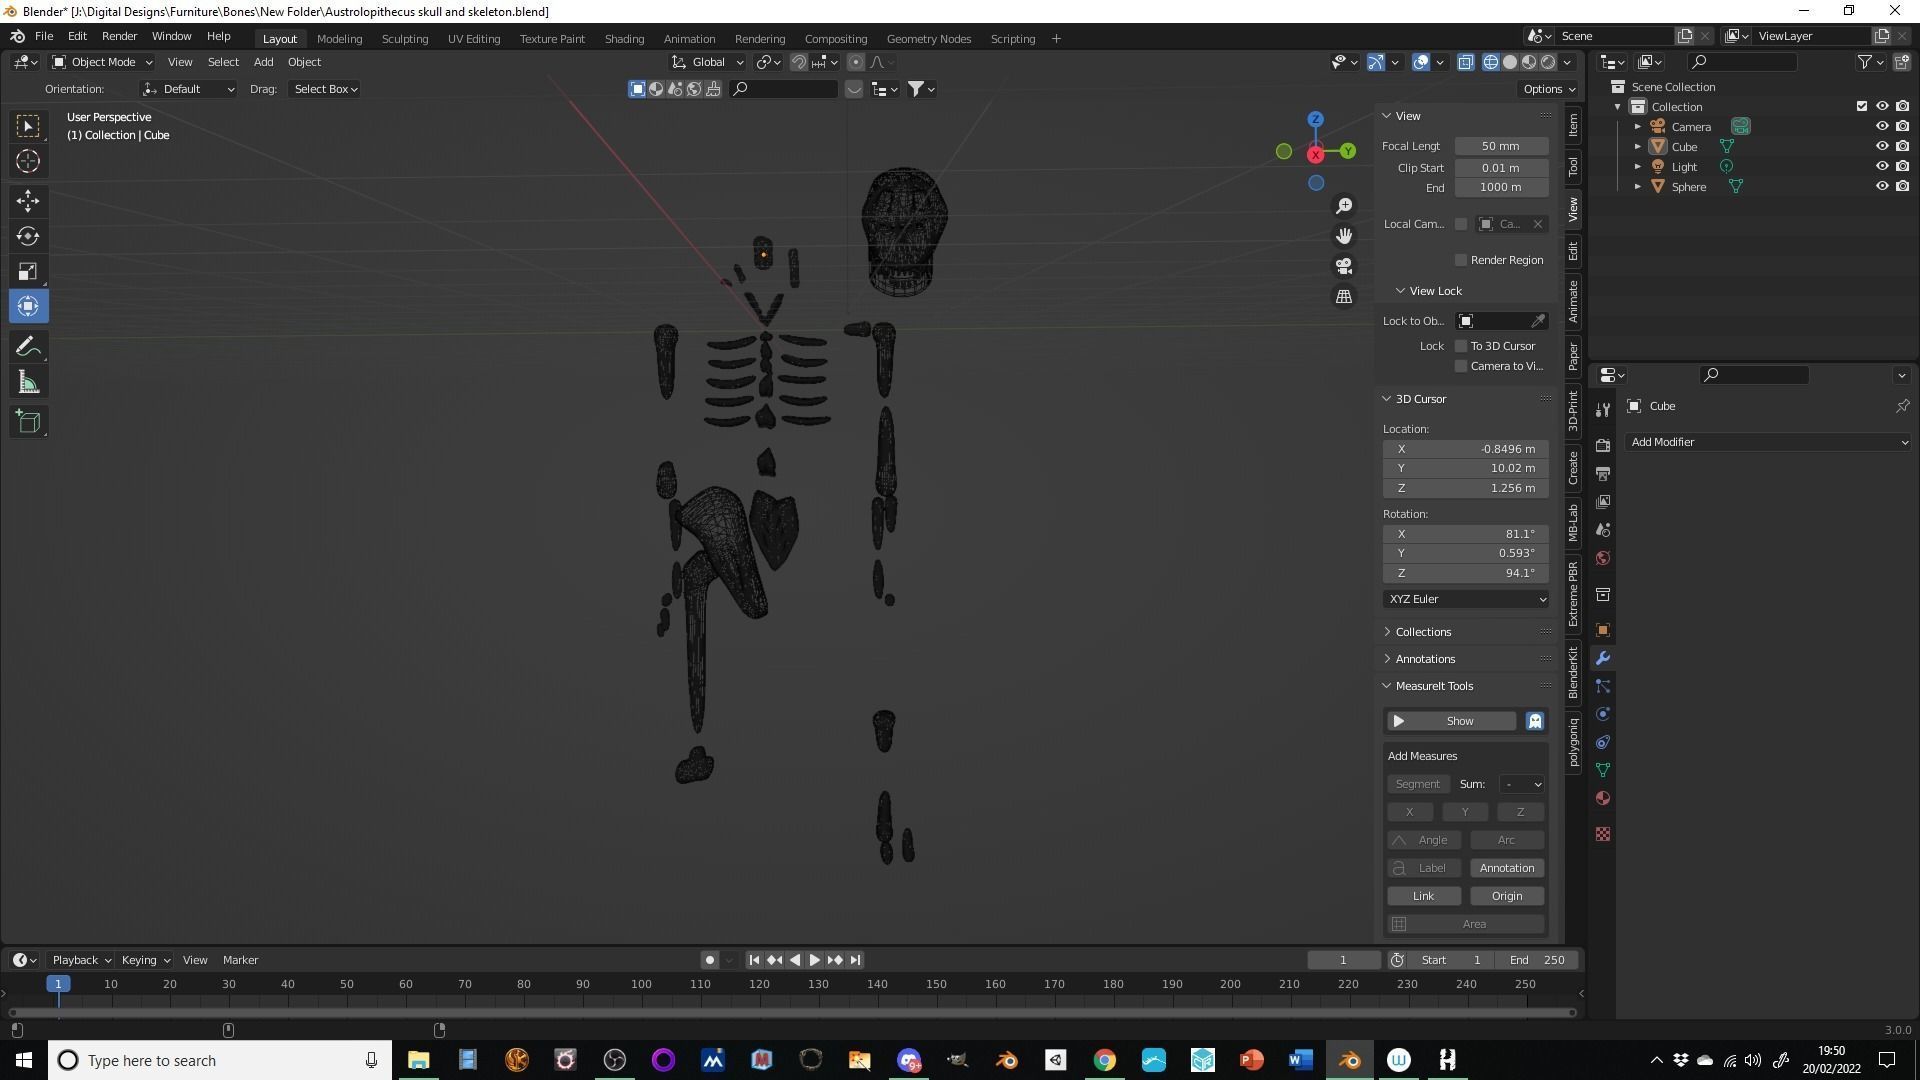Click the Origin button under Add Measures
This screenshot has height=1080, width=1920.
1506,895
